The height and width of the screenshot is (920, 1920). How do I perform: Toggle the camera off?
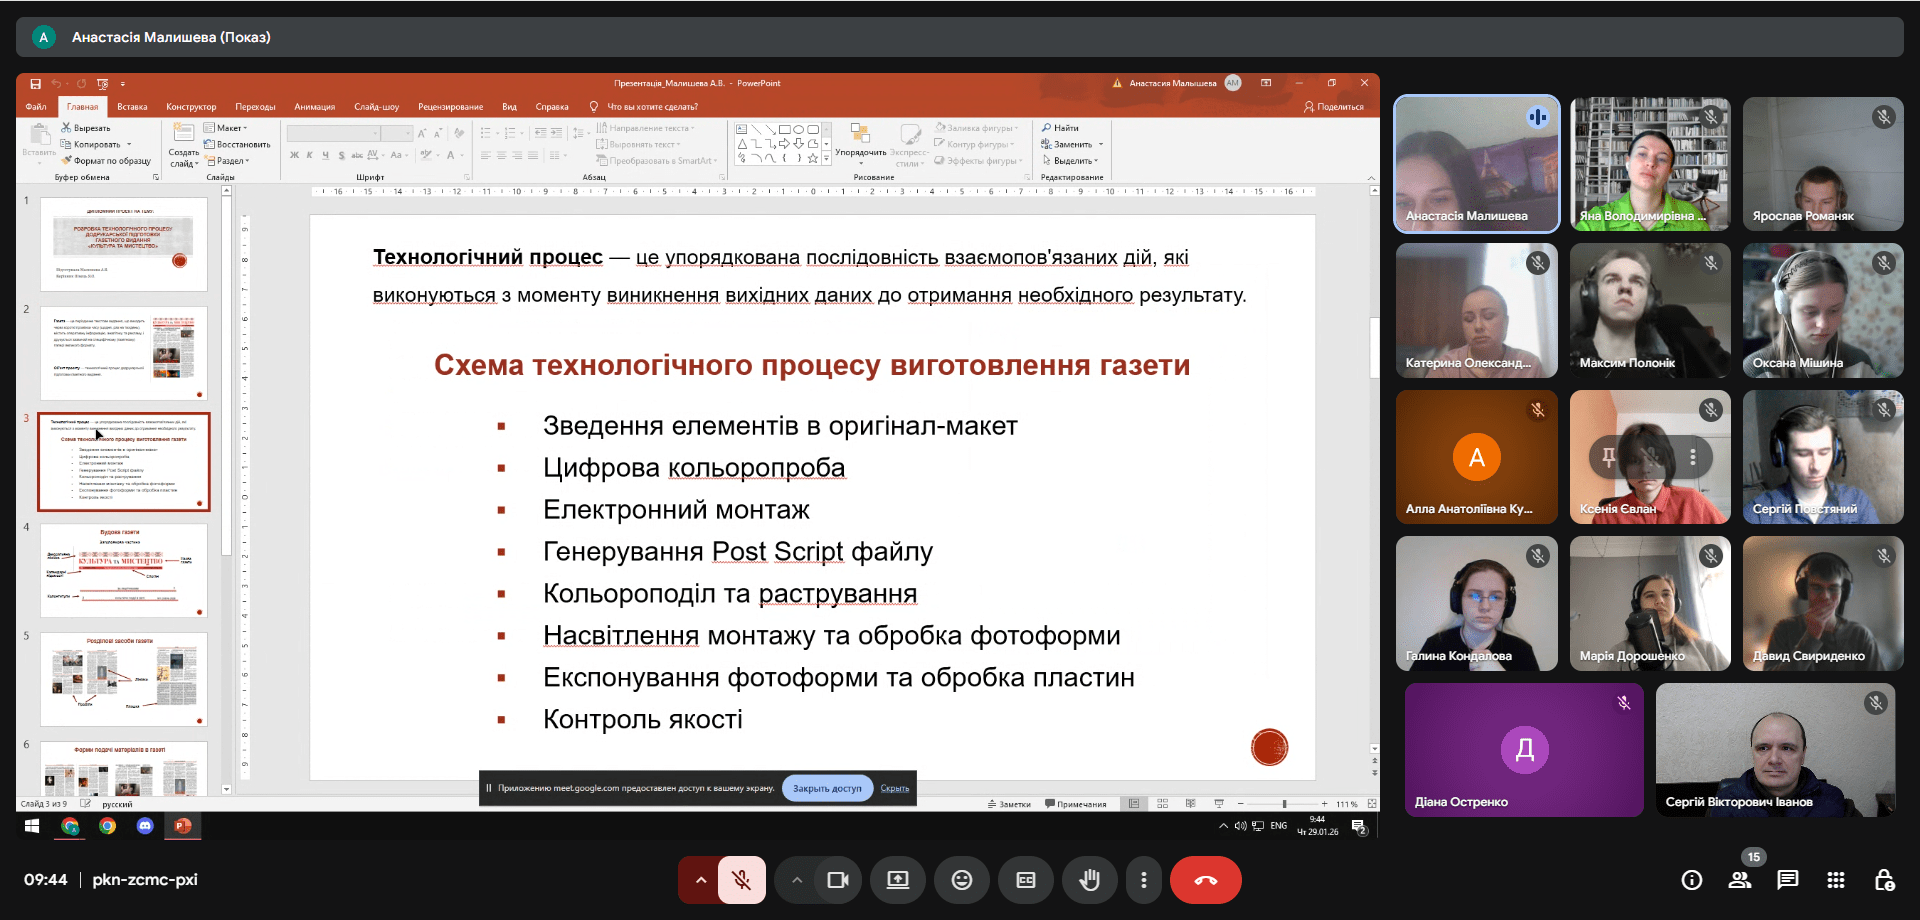coord(837,880)
